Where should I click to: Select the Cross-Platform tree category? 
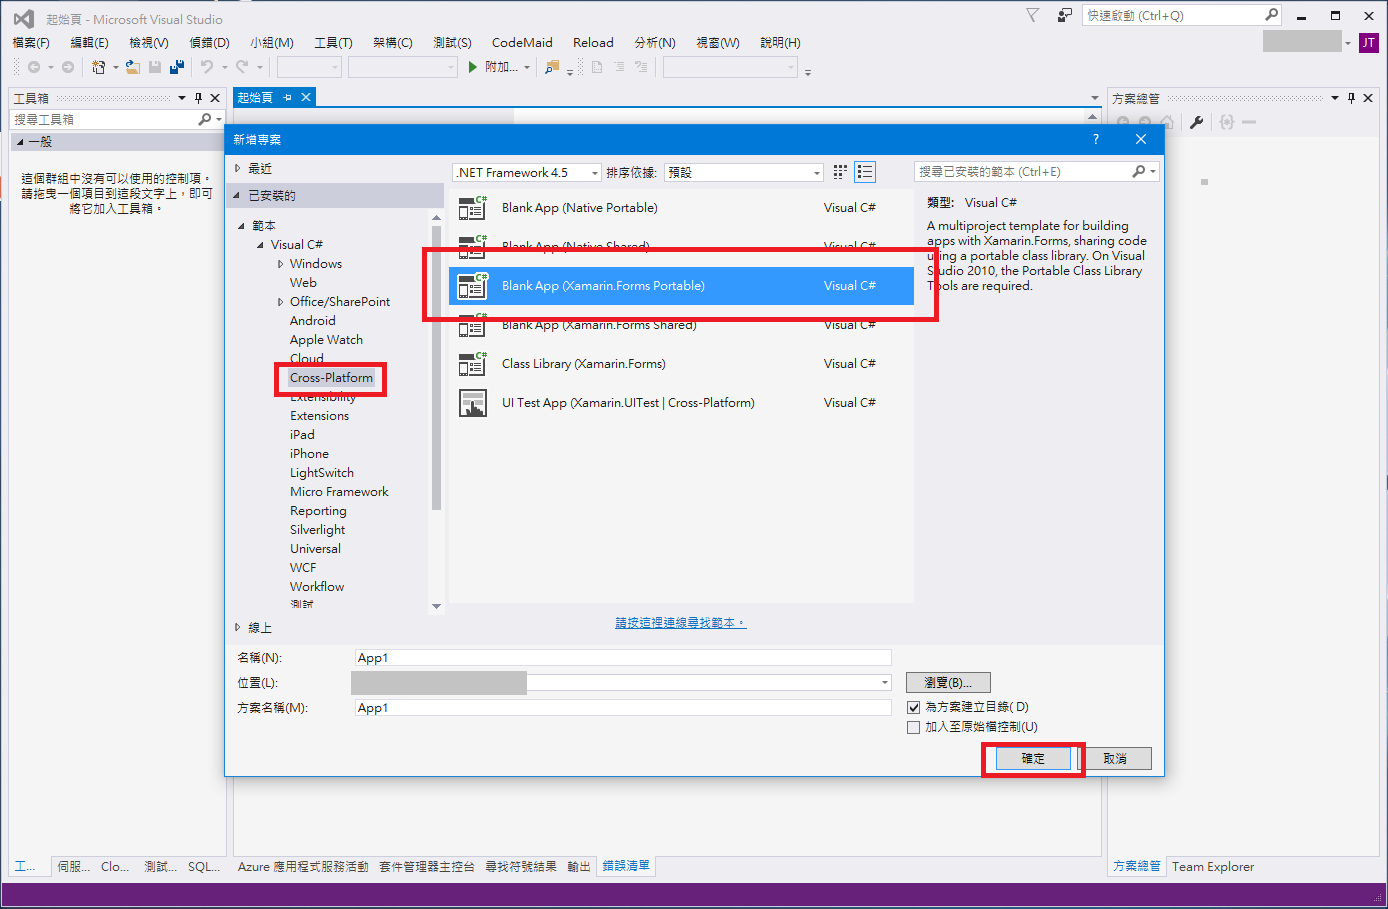pyautogui.click(x=331, y=378)
